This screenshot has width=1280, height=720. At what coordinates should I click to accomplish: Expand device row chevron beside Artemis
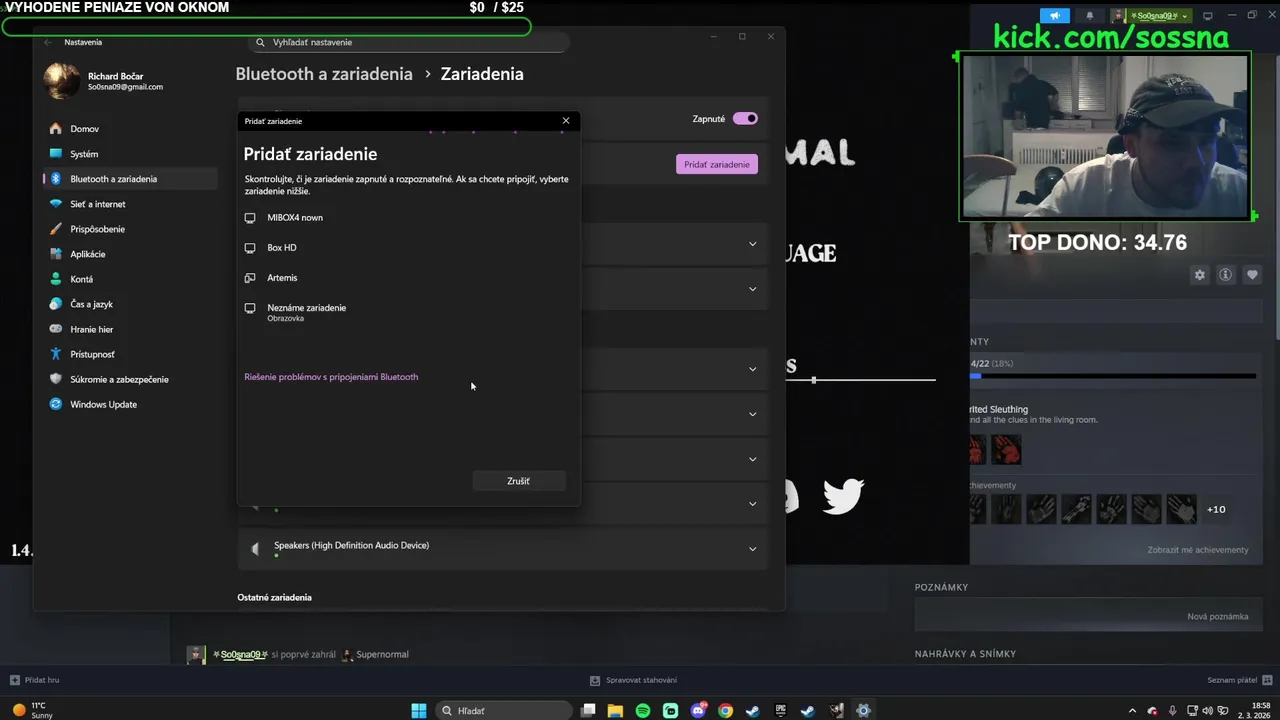(753, 289)
